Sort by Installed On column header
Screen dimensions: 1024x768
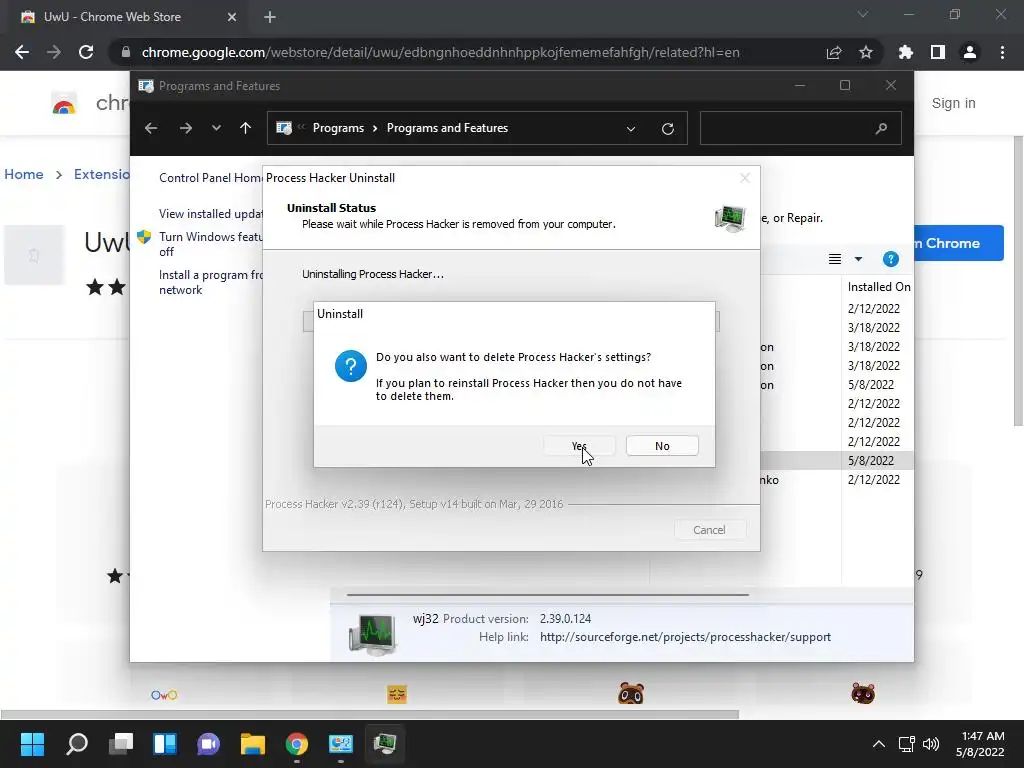point(878,287)
